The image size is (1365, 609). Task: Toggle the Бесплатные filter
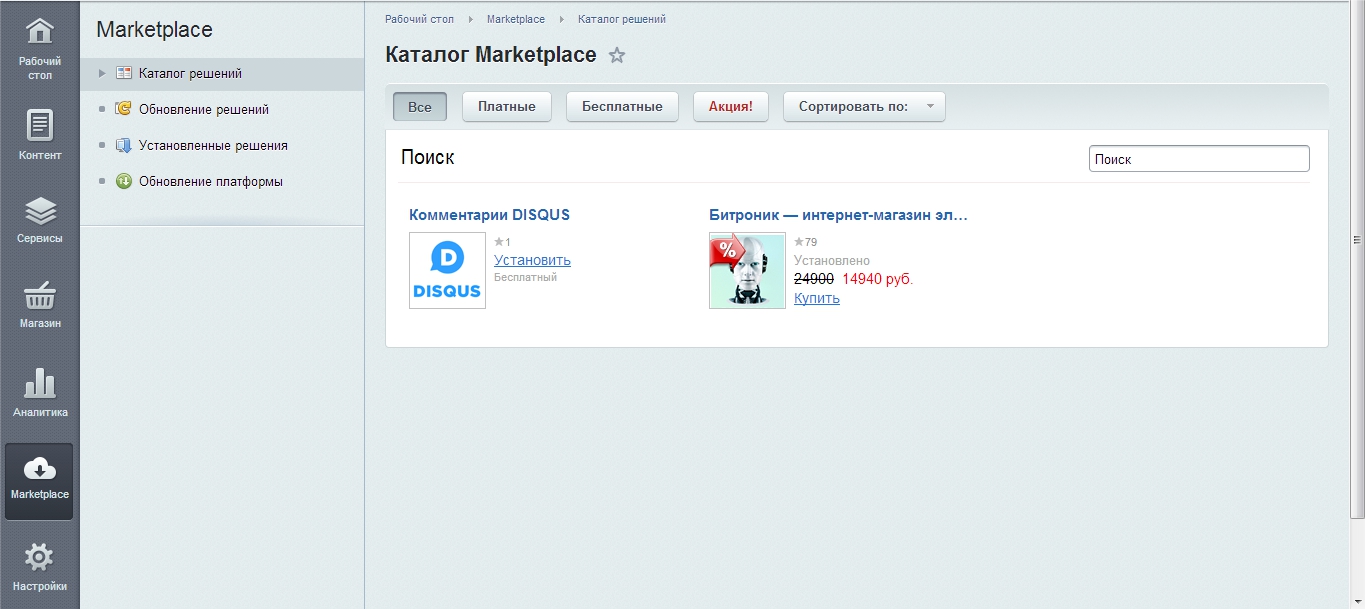[622, 106]
